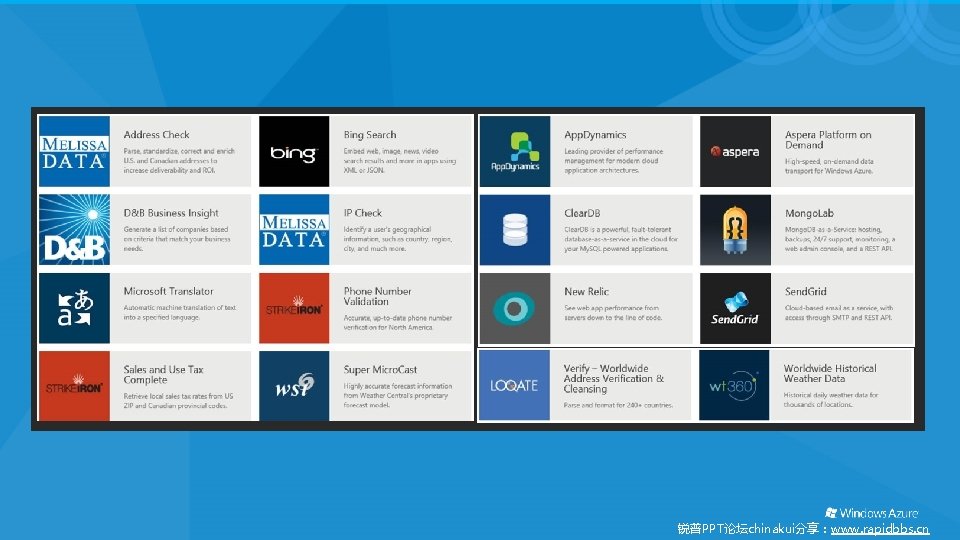This screenshot has height=540, width=960.
Task: Click description 'Accurate, up-to-date phone number verification'
Action: 397,323
